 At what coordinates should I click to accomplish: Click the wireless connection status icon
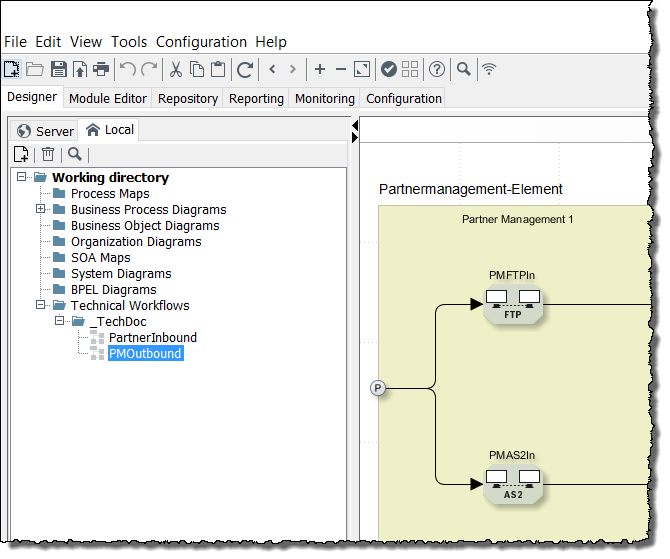pyautogui.click(x=489, y=69)
